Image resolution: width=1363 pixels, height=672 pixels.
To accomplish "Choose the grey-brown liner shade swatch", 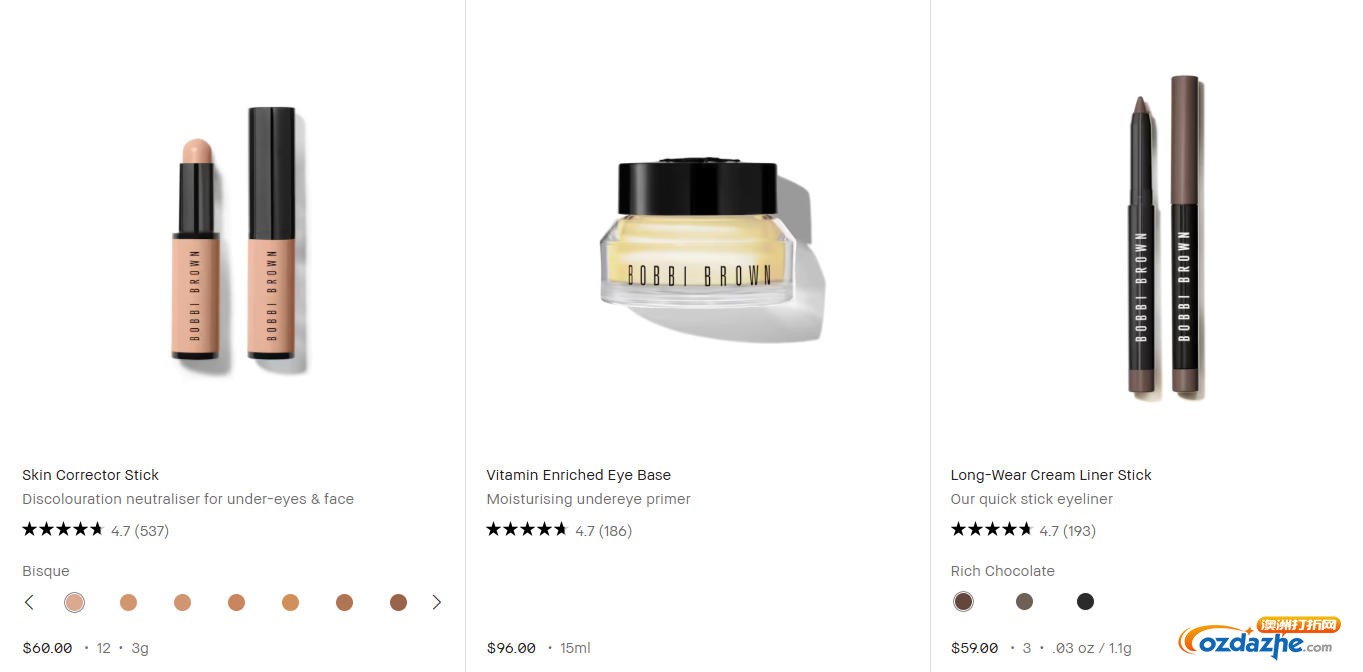I will click(1024, 601).
